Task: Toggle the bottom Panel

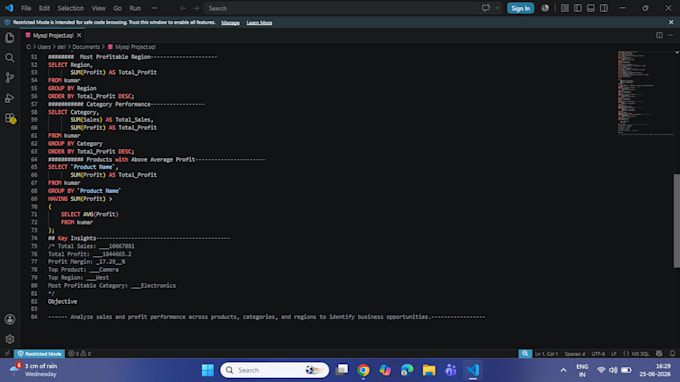Action: coord(591,8)
